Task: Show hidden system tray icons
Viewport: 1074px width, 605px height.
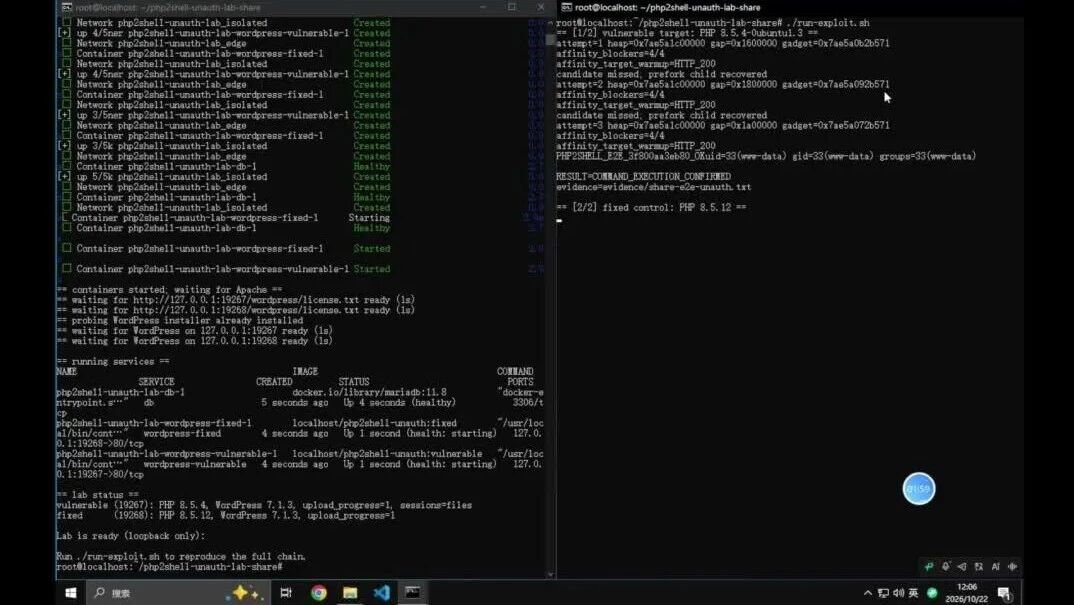Action: coord(868,593)
